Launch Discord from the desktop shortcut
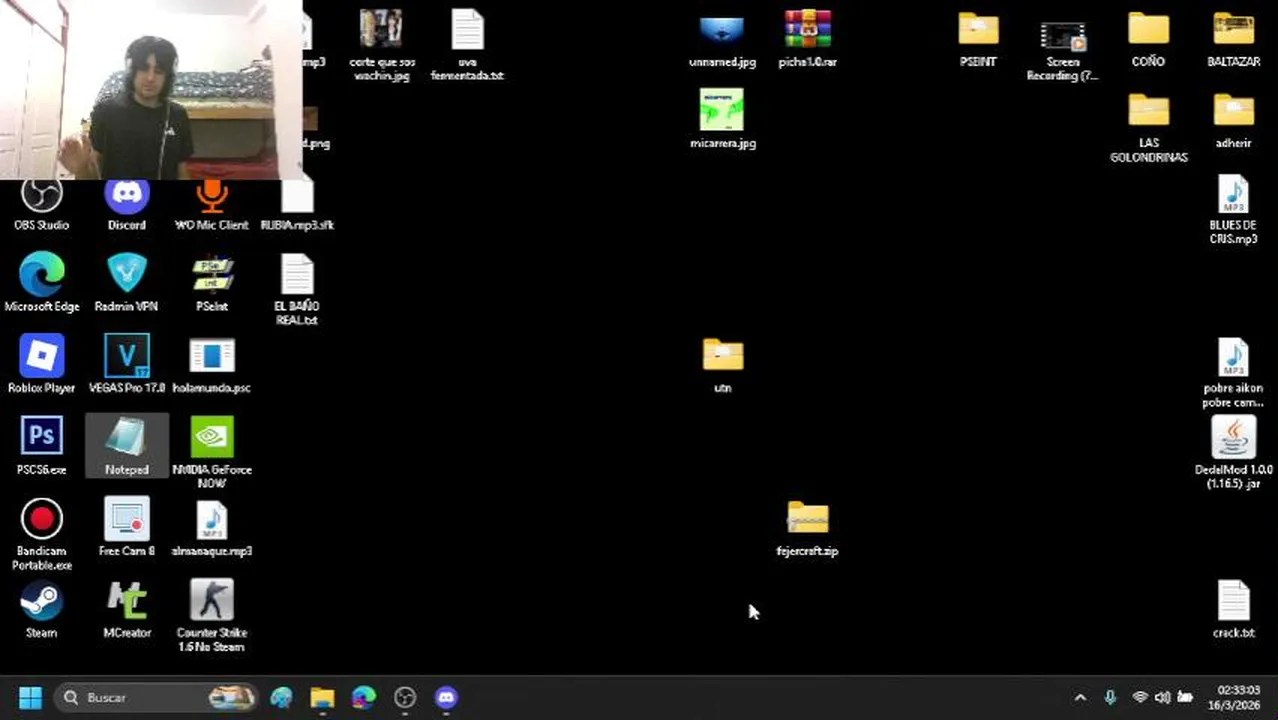The width and height of the screenshot is (1278, 720). click(x=126, y=205)
